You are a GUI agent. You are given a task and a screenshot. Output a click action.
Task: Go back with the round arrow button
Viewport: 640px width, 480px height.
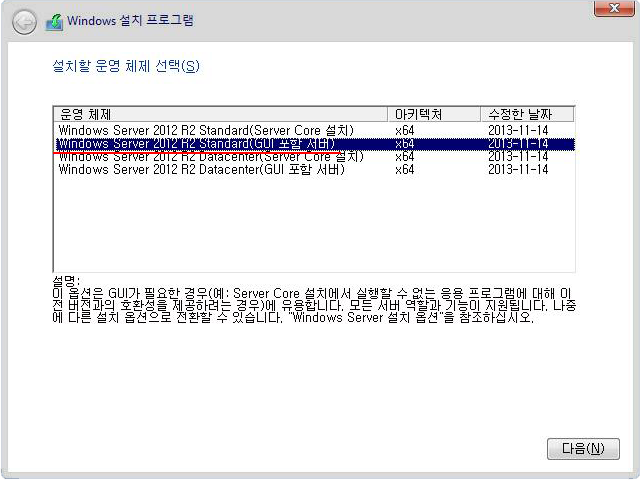(24, 22)
